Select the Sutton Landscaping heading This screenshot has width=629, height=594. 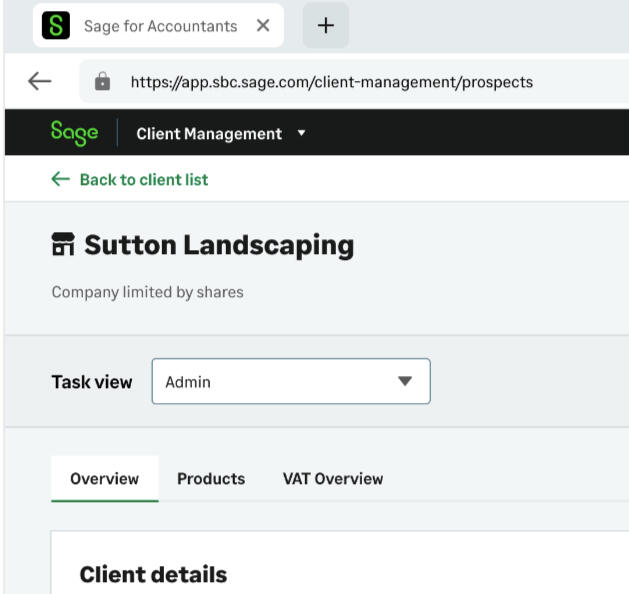219,245
